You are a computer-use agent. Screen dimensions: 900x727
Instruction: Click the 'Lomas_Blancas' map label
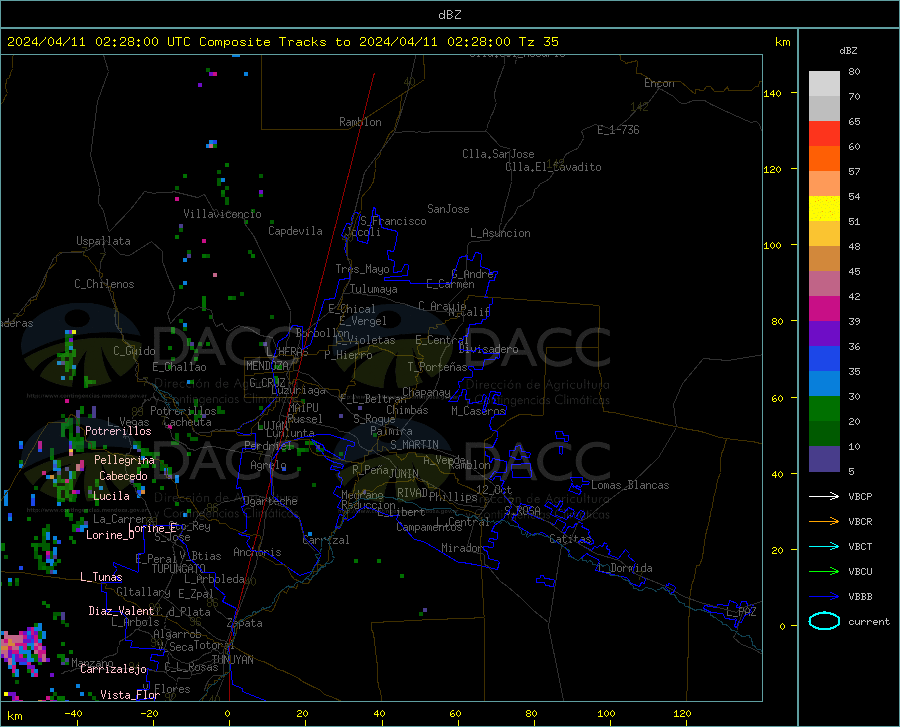click(x=630, y=485)
